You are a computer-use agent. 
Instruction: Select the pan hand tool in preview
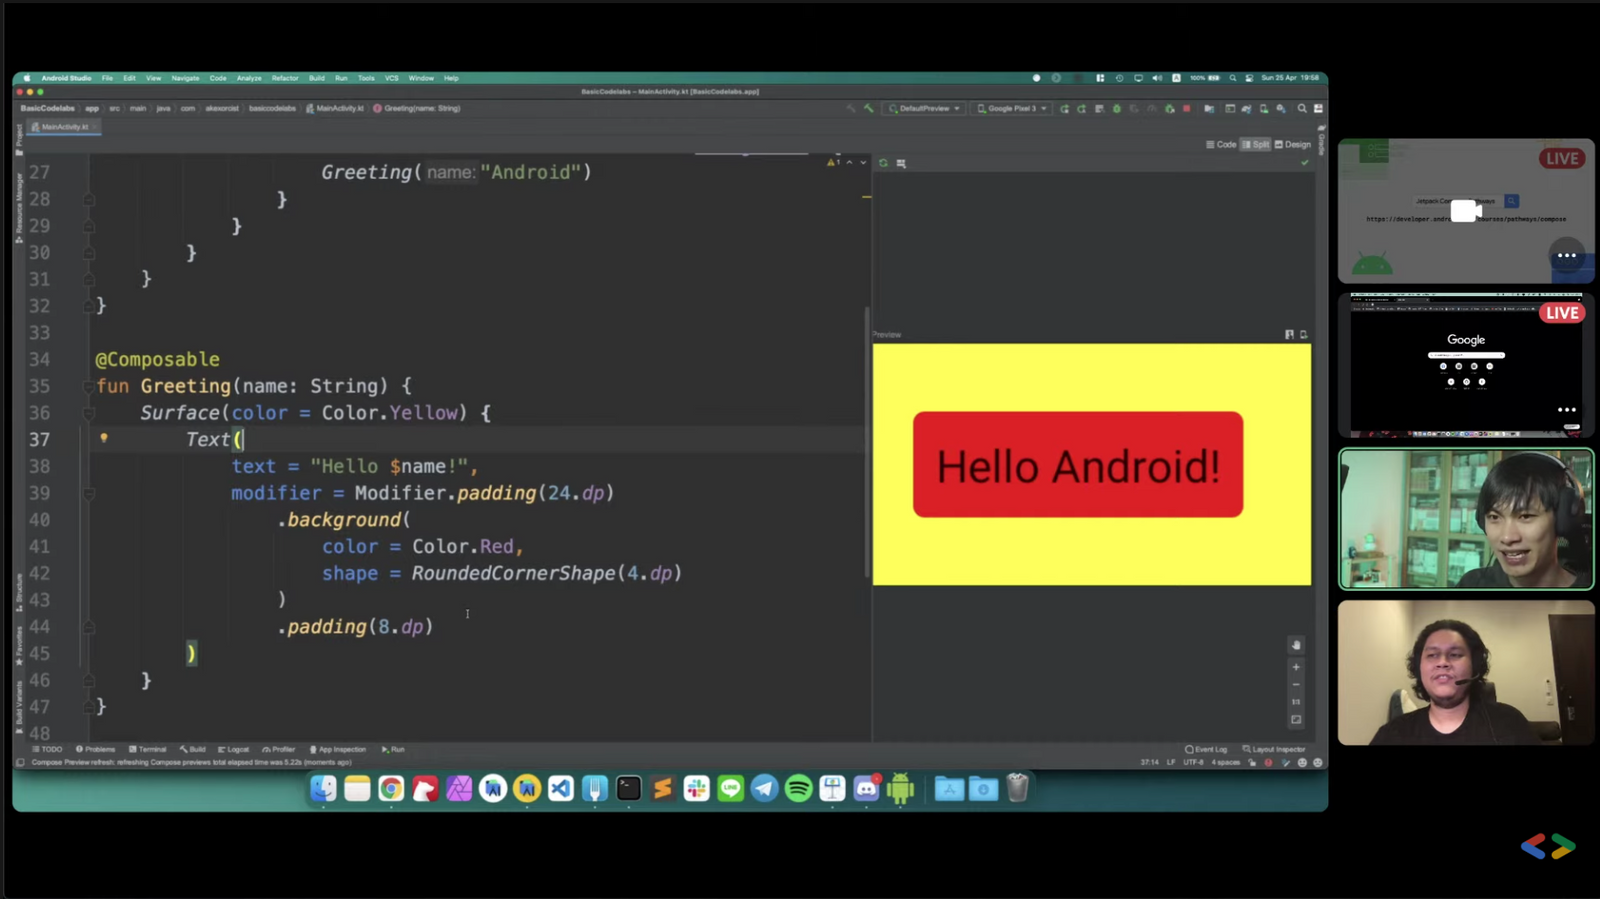(x=1296, y=646)
